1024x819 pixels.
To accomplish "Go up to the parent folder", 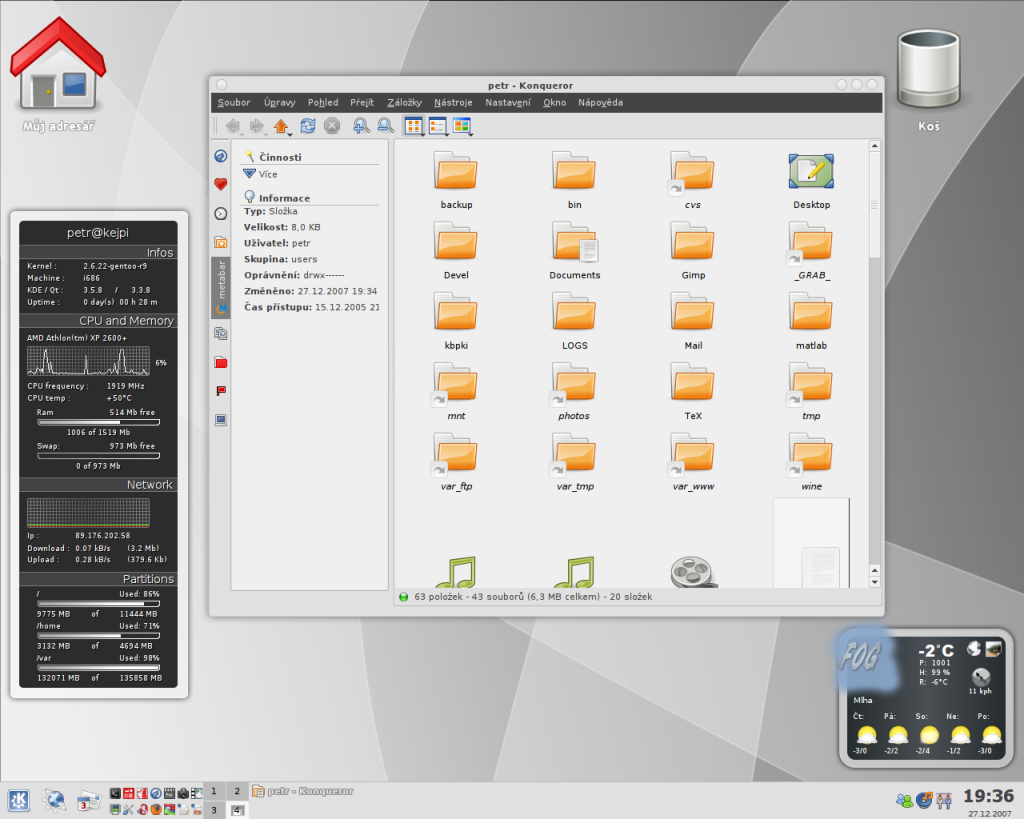I will click(280, 125).
